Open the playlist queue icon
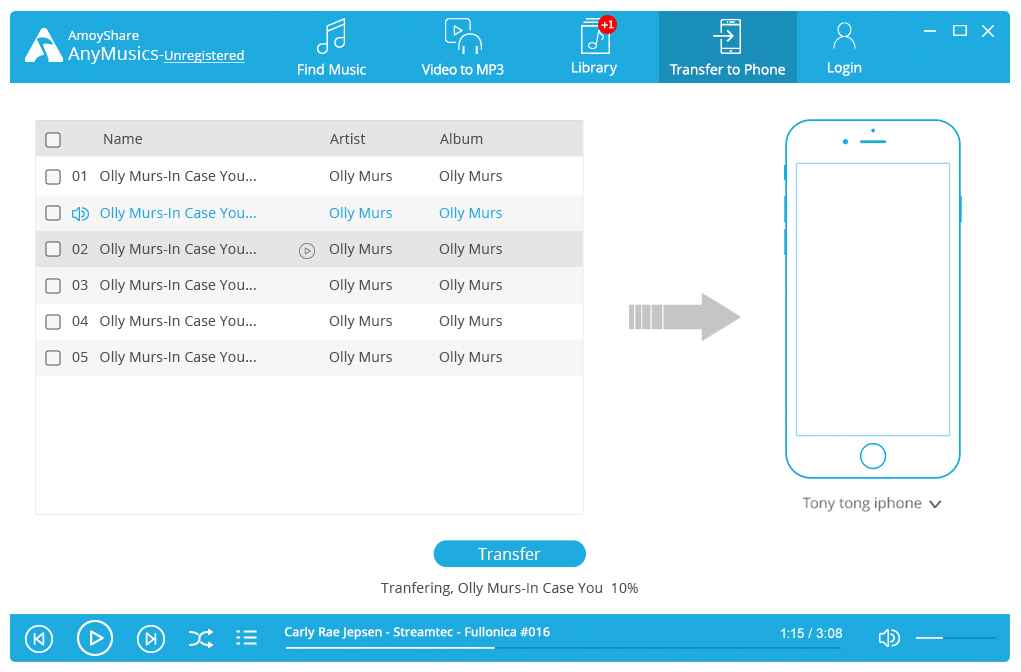The width and height of the screenshot is (1021, 672). click(x=246, y=638)
